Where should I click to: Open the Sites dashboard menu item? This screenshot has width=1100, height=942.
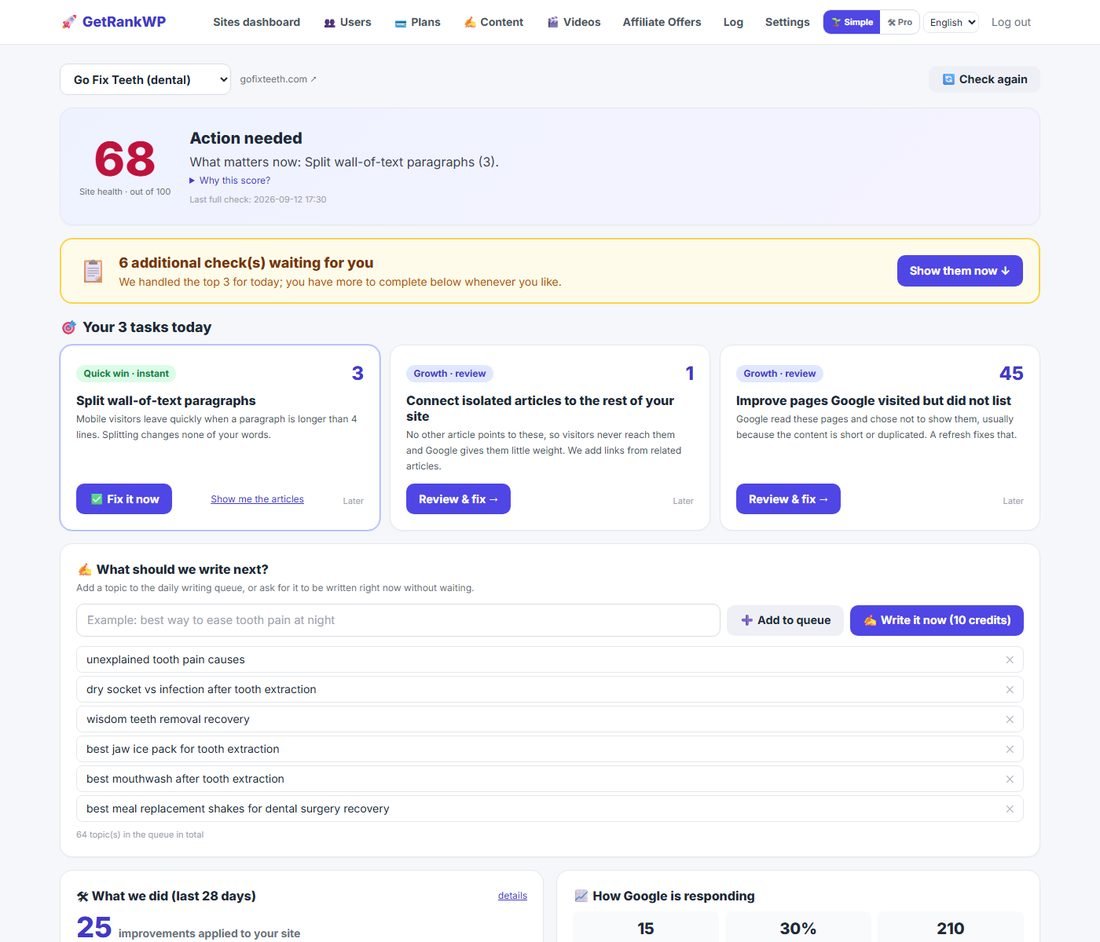[256, 22]
